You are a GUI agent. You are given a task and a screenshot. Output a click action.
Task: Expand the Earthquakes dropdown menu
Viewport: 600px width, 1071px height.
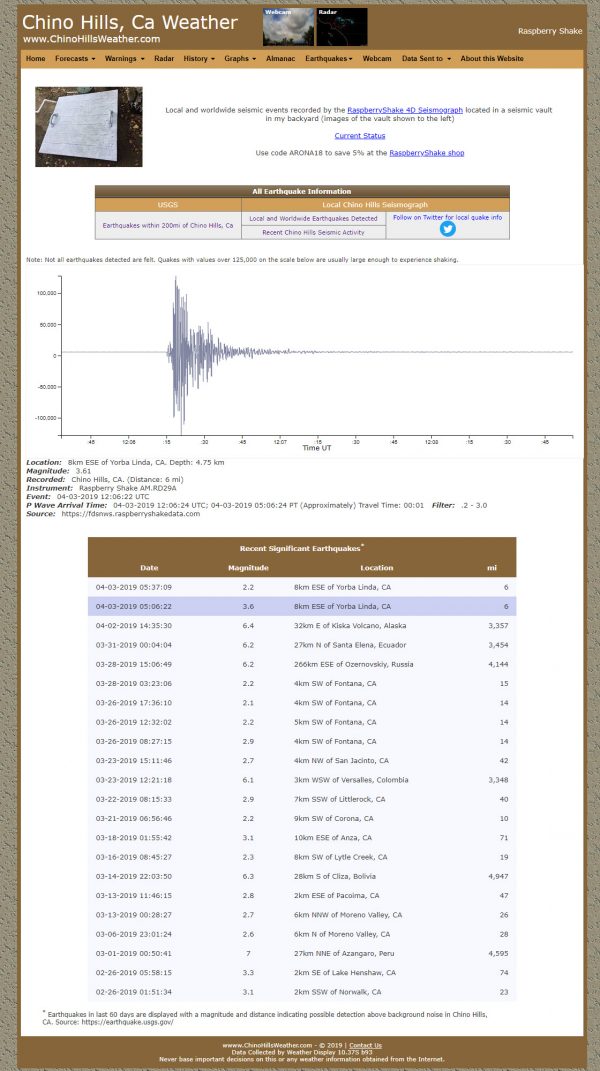click(329, 59)
